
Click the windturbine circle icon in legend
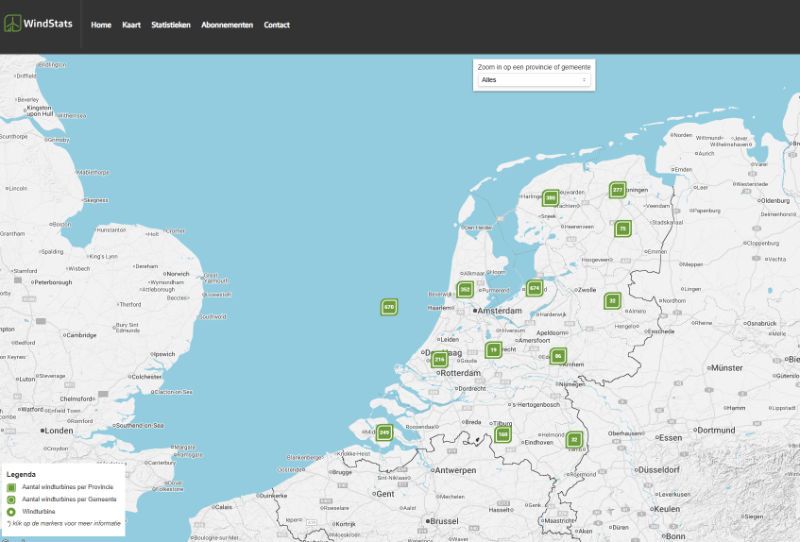[x=11, y=512]
